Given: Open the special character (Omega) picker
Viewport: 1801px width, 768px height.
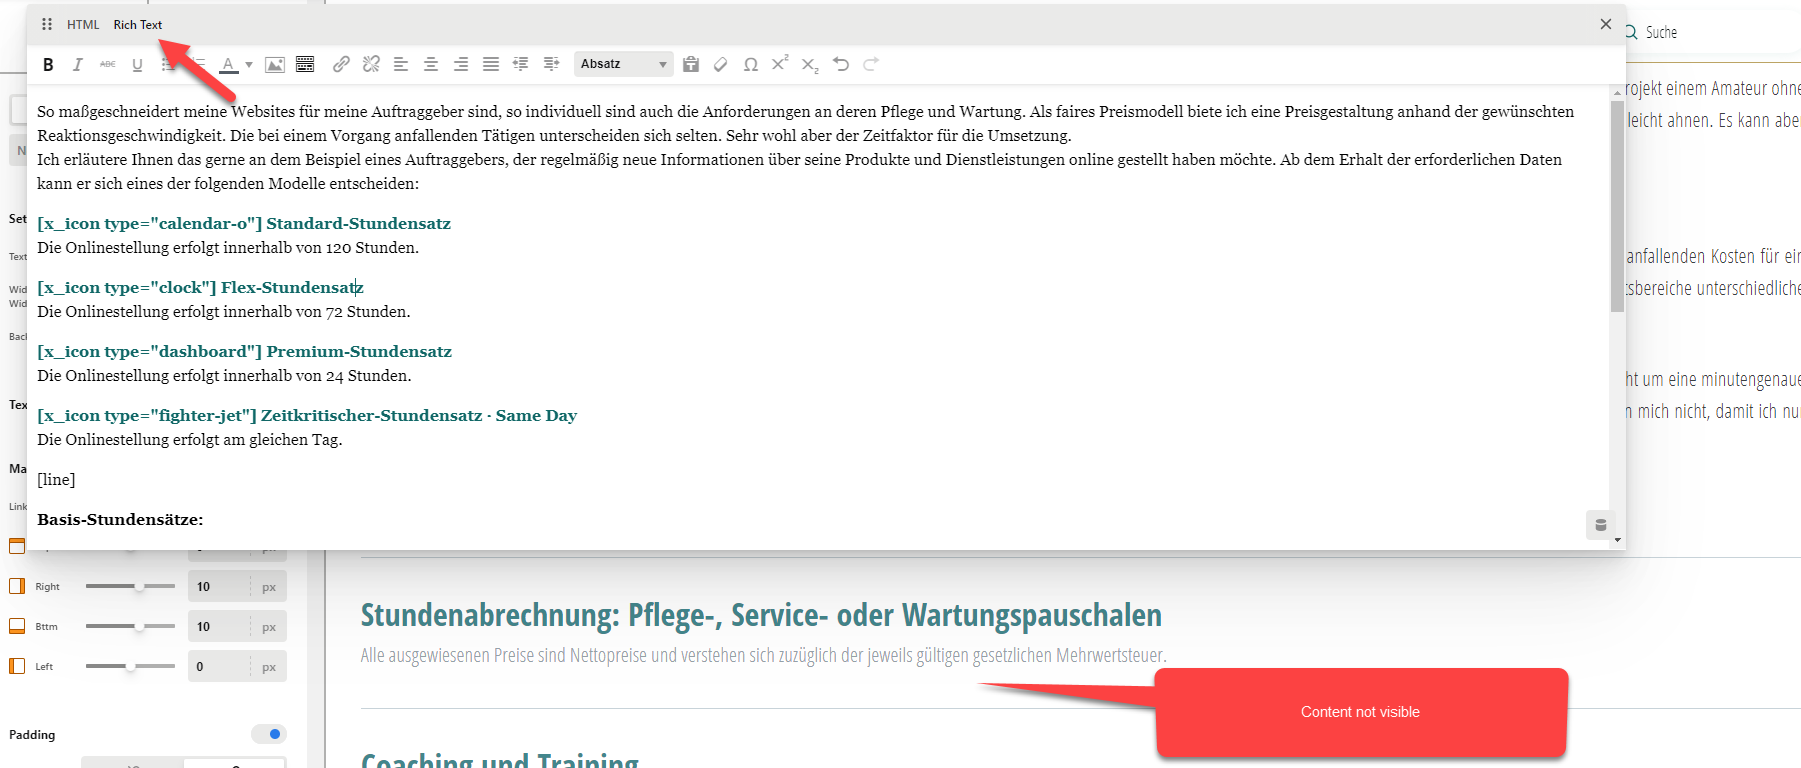Looking at the screenshot, I should [750, 64].
